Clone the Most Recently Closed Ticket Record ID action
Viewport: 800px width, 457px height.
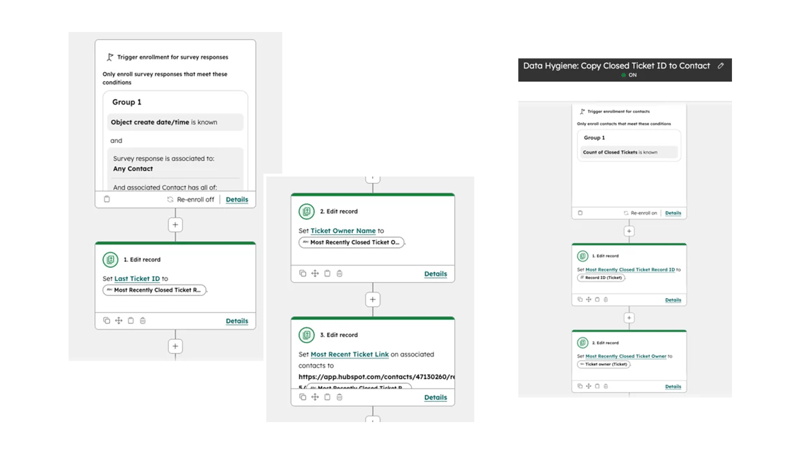[x=580, y=299]
